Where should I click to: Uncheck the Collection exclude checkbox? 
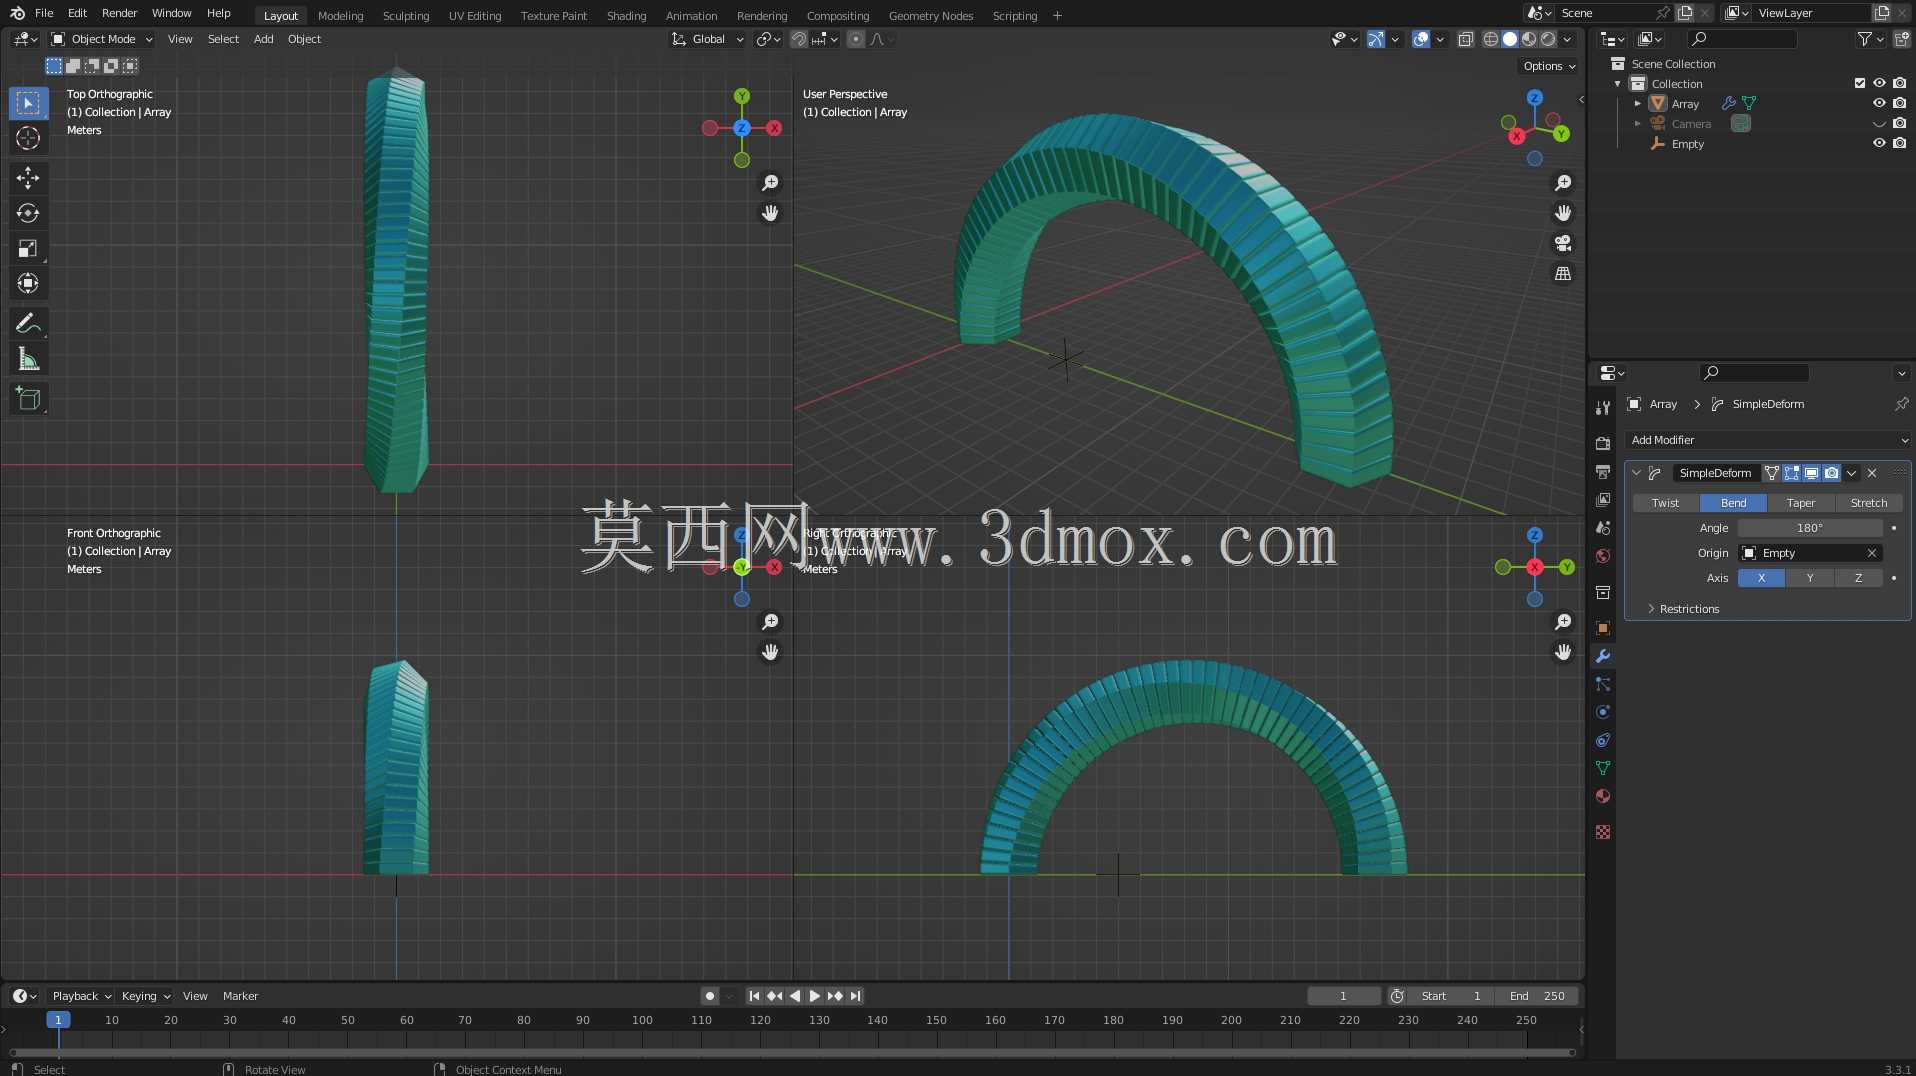(x=1860, y=83)
